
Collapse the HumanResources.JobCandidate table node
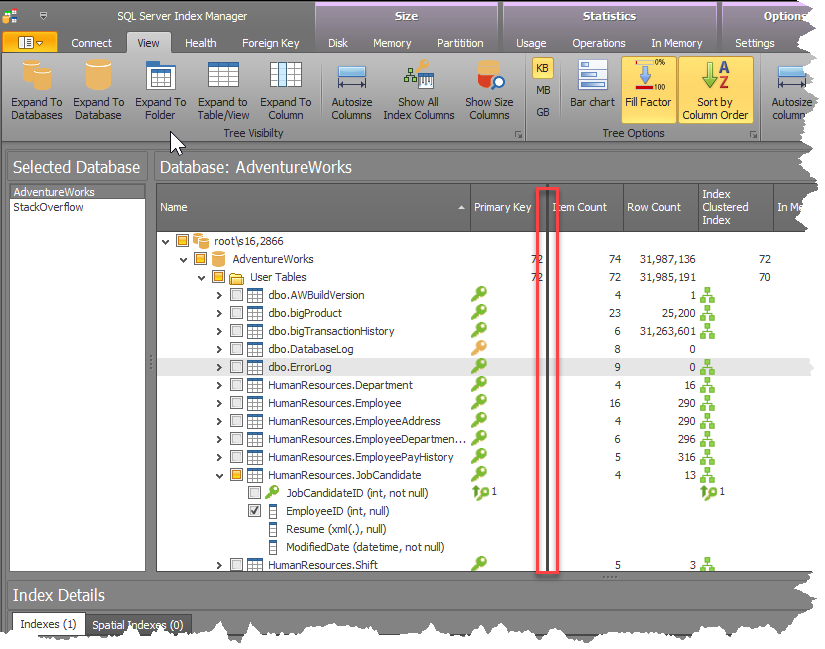pyautogui.click(x=220, y=475)
